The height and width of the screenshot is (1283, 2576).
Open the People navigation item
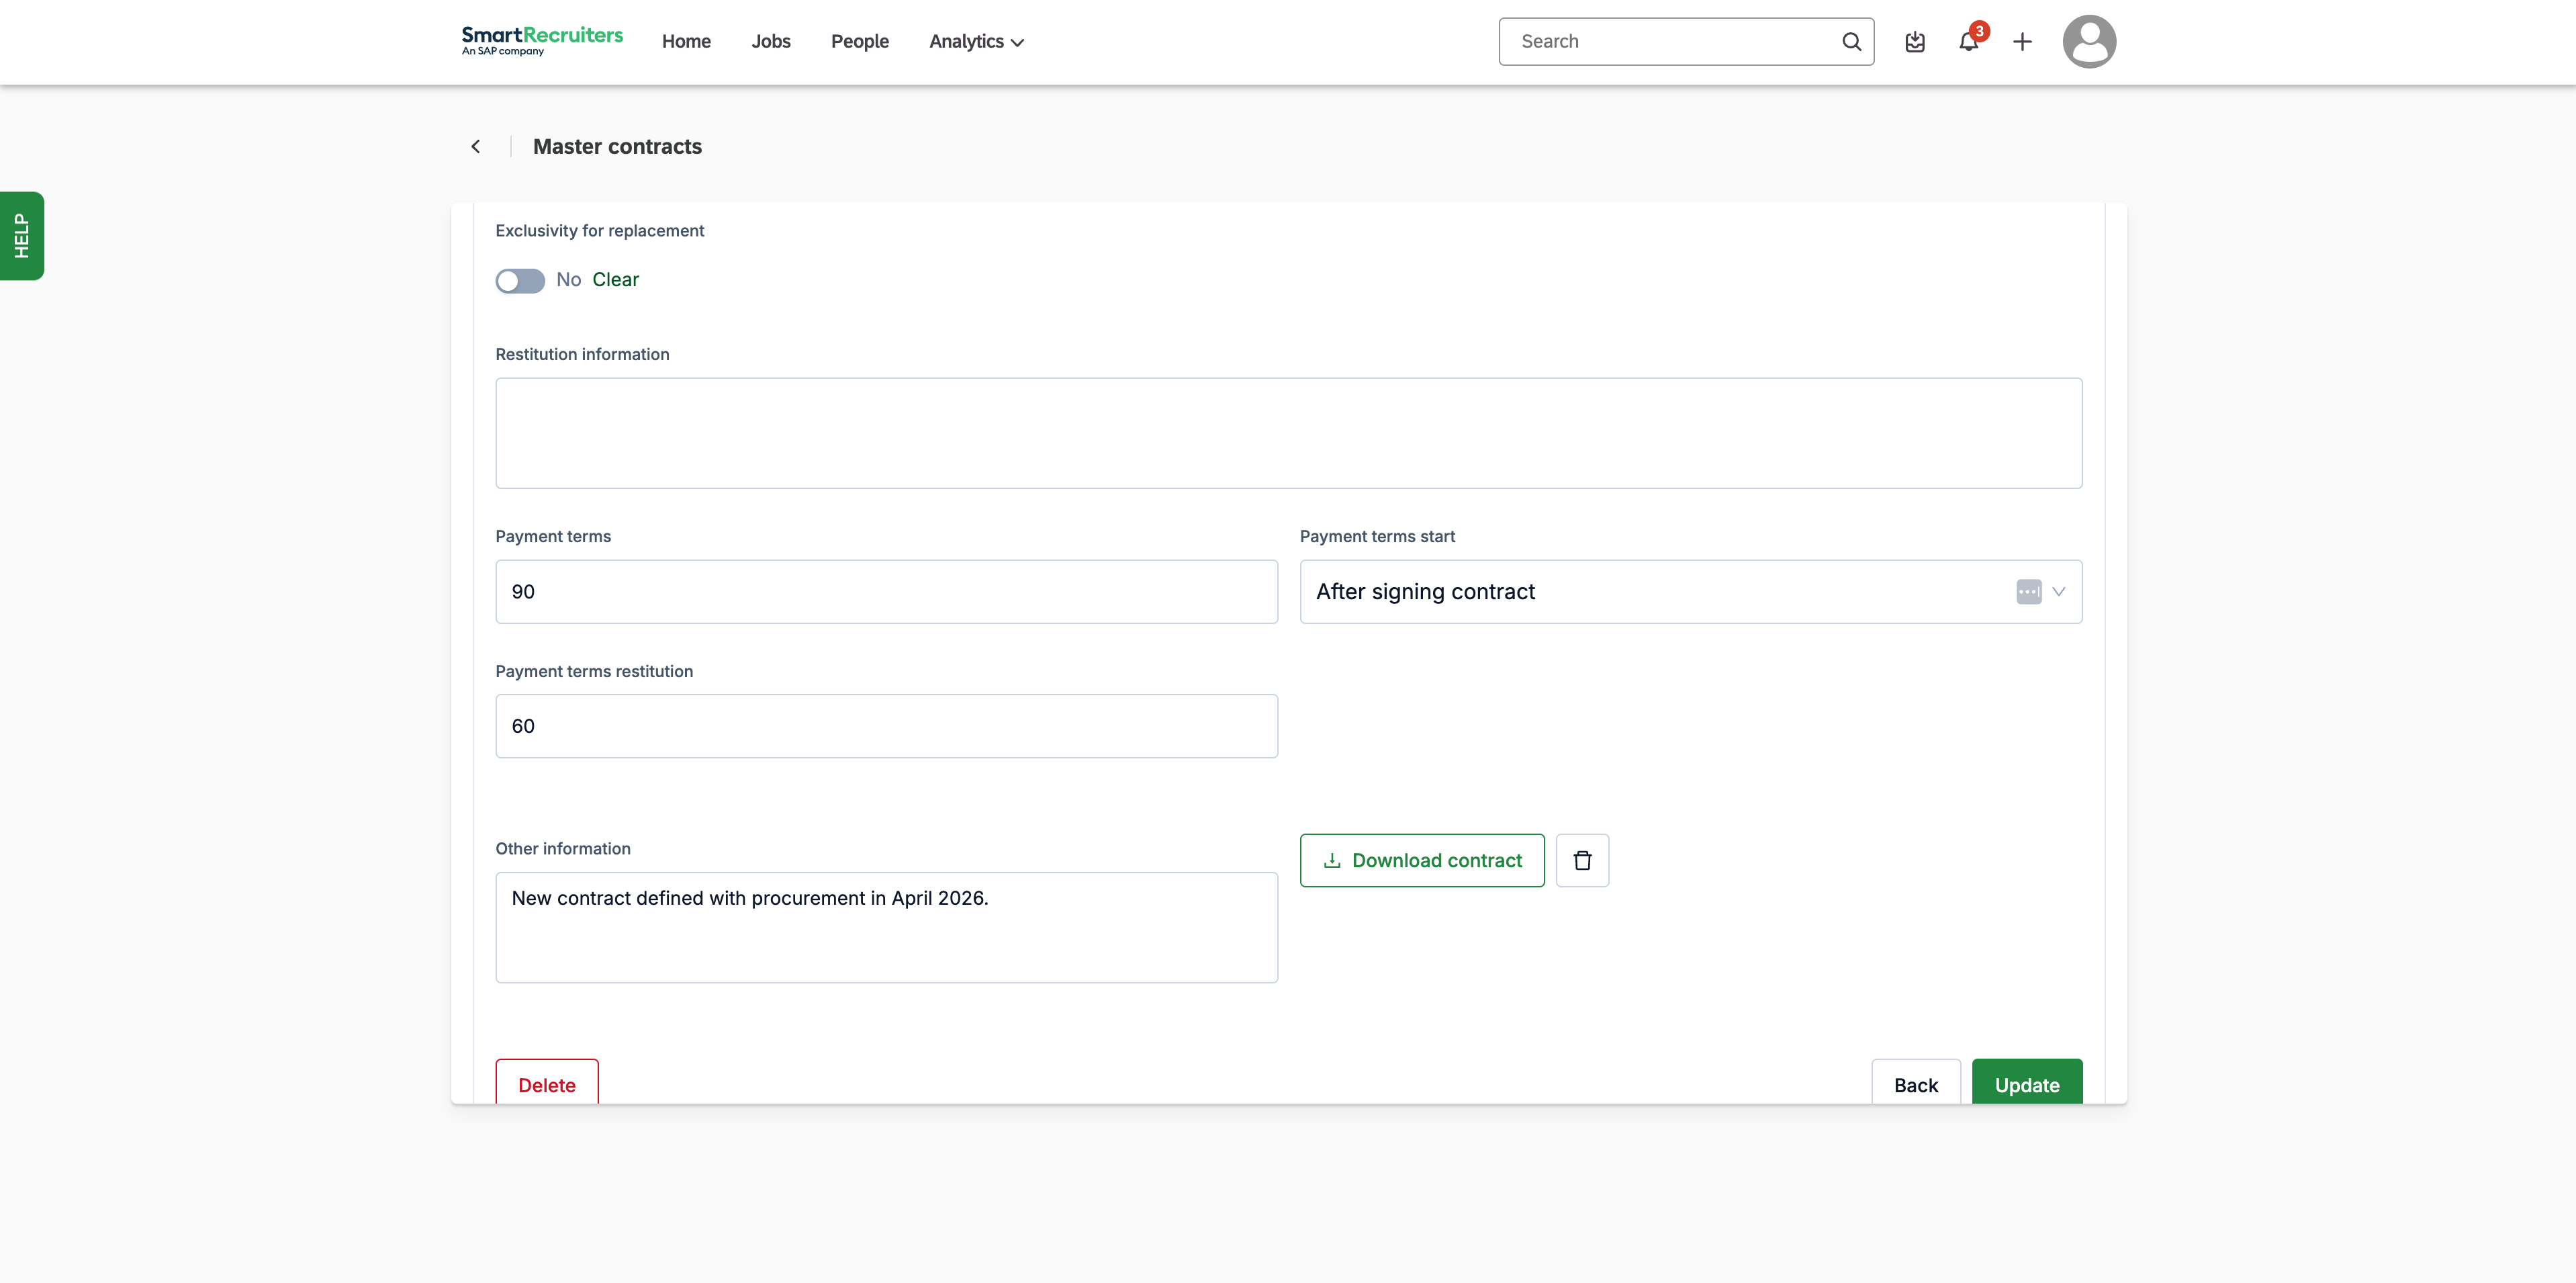click(860, 41)
